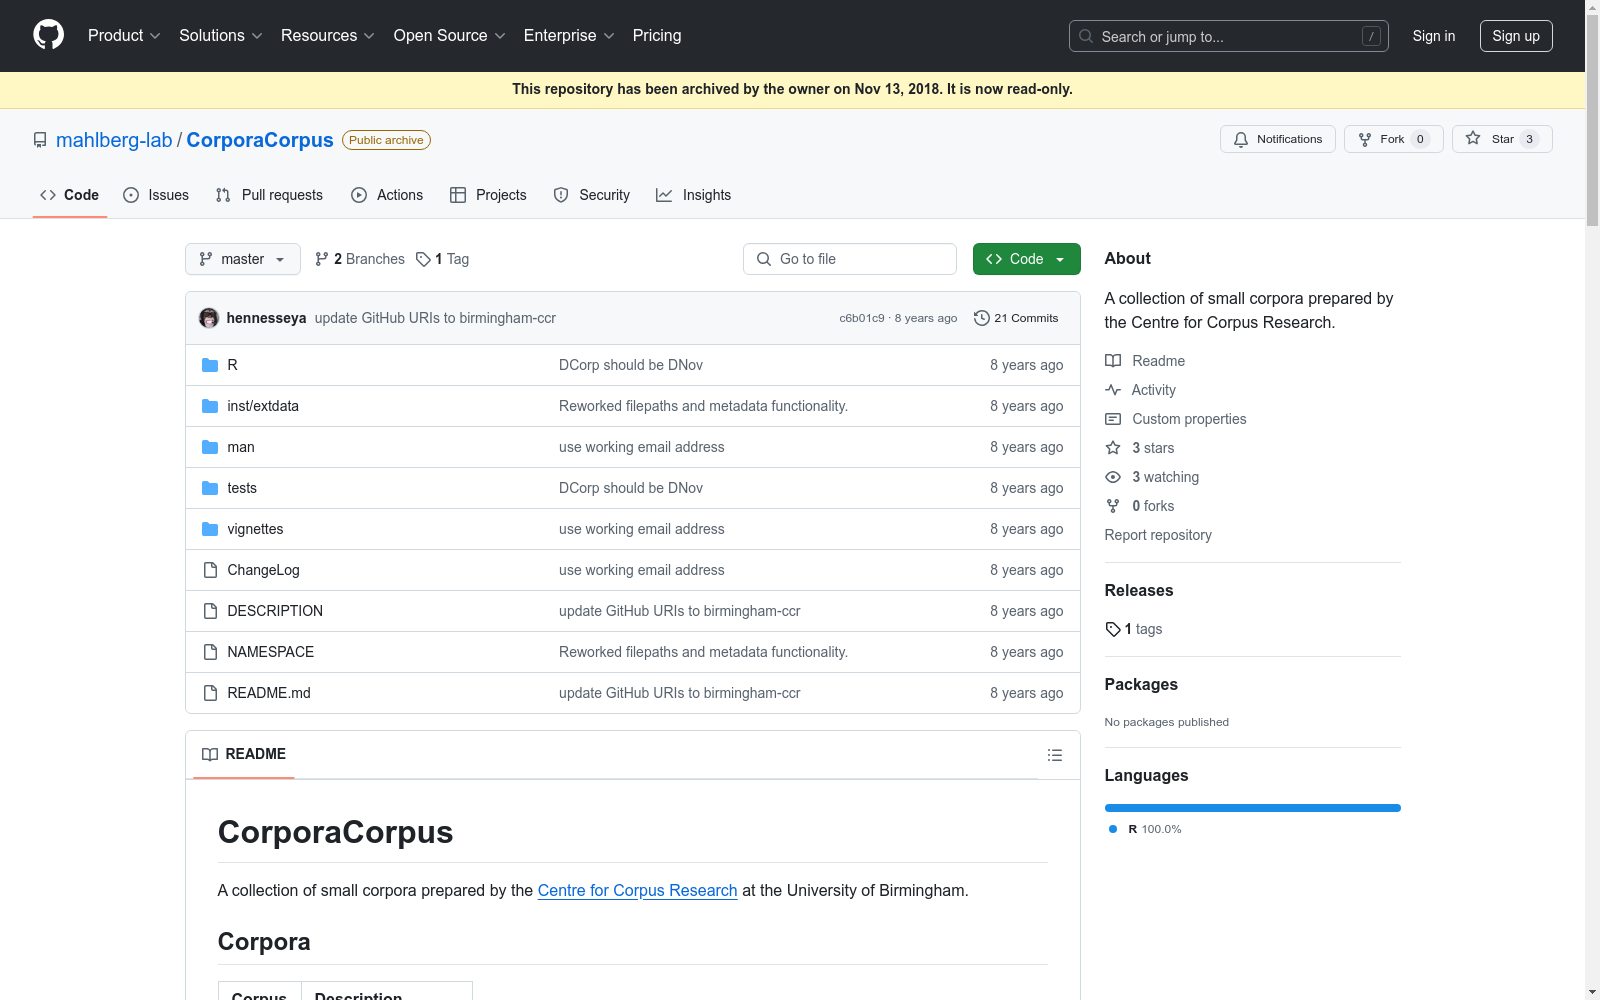The width and height of the screenshot is (1600, 1000).
Task: Click the R language color dot
Action: (1113, 829)
